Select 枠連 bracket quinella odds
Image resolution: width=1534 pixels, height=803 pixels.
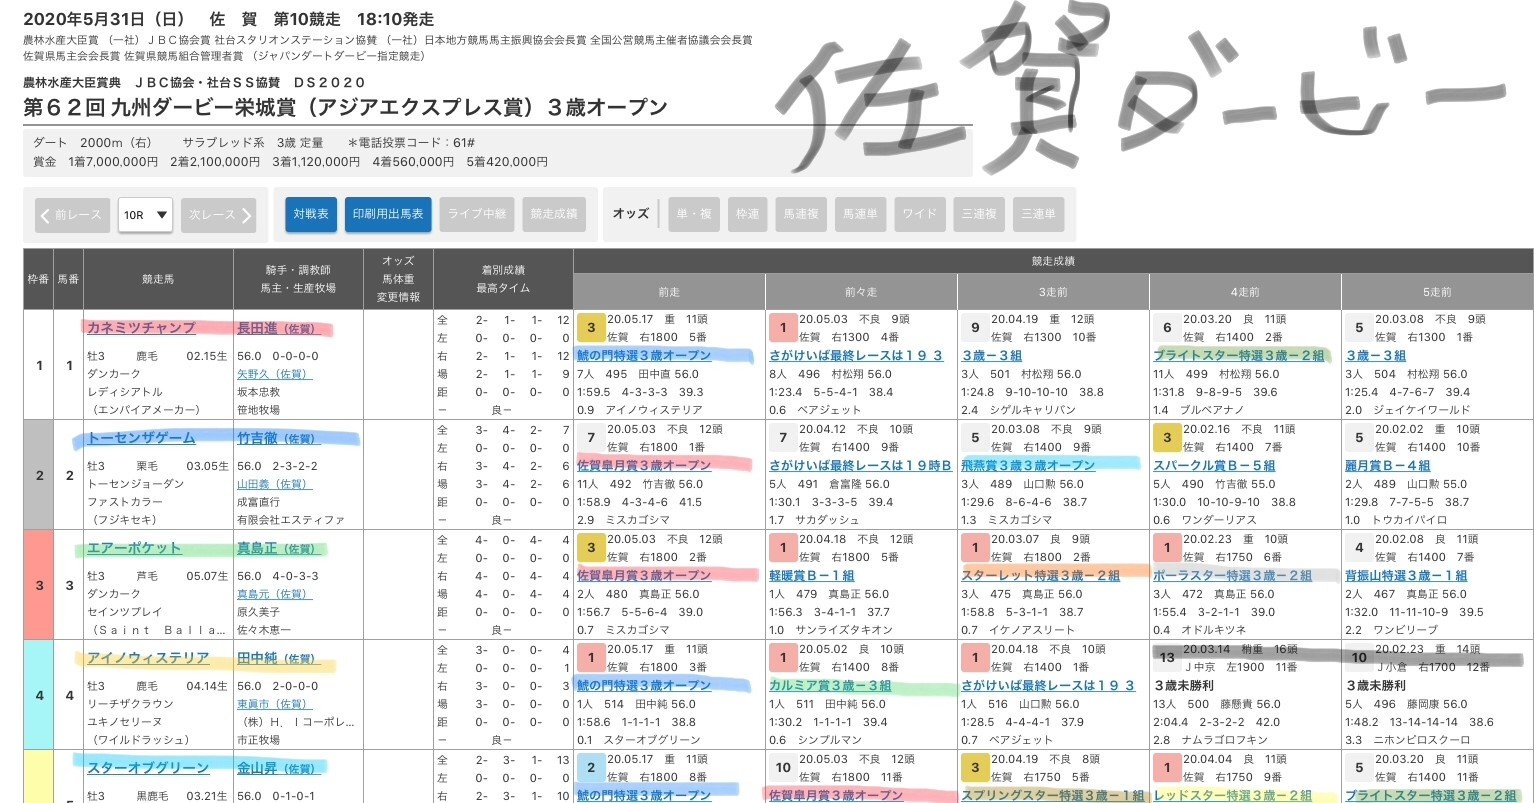click(747, 214)
